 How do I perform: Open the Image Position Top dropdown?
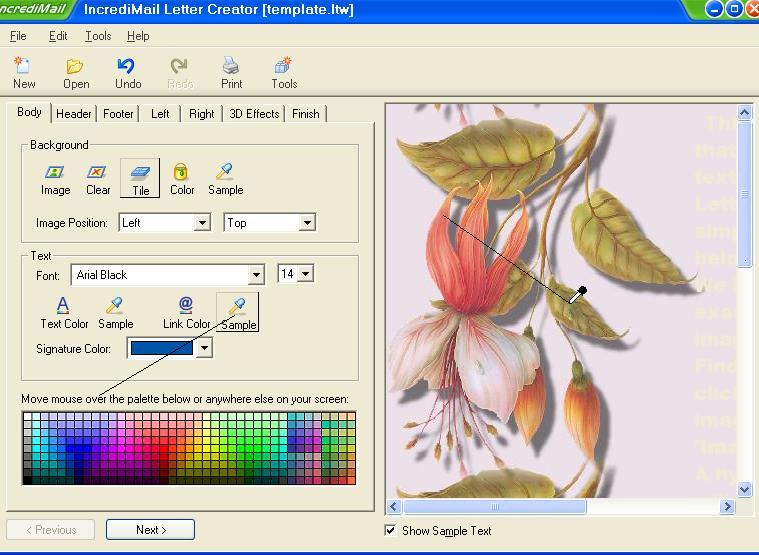(306, 223)
